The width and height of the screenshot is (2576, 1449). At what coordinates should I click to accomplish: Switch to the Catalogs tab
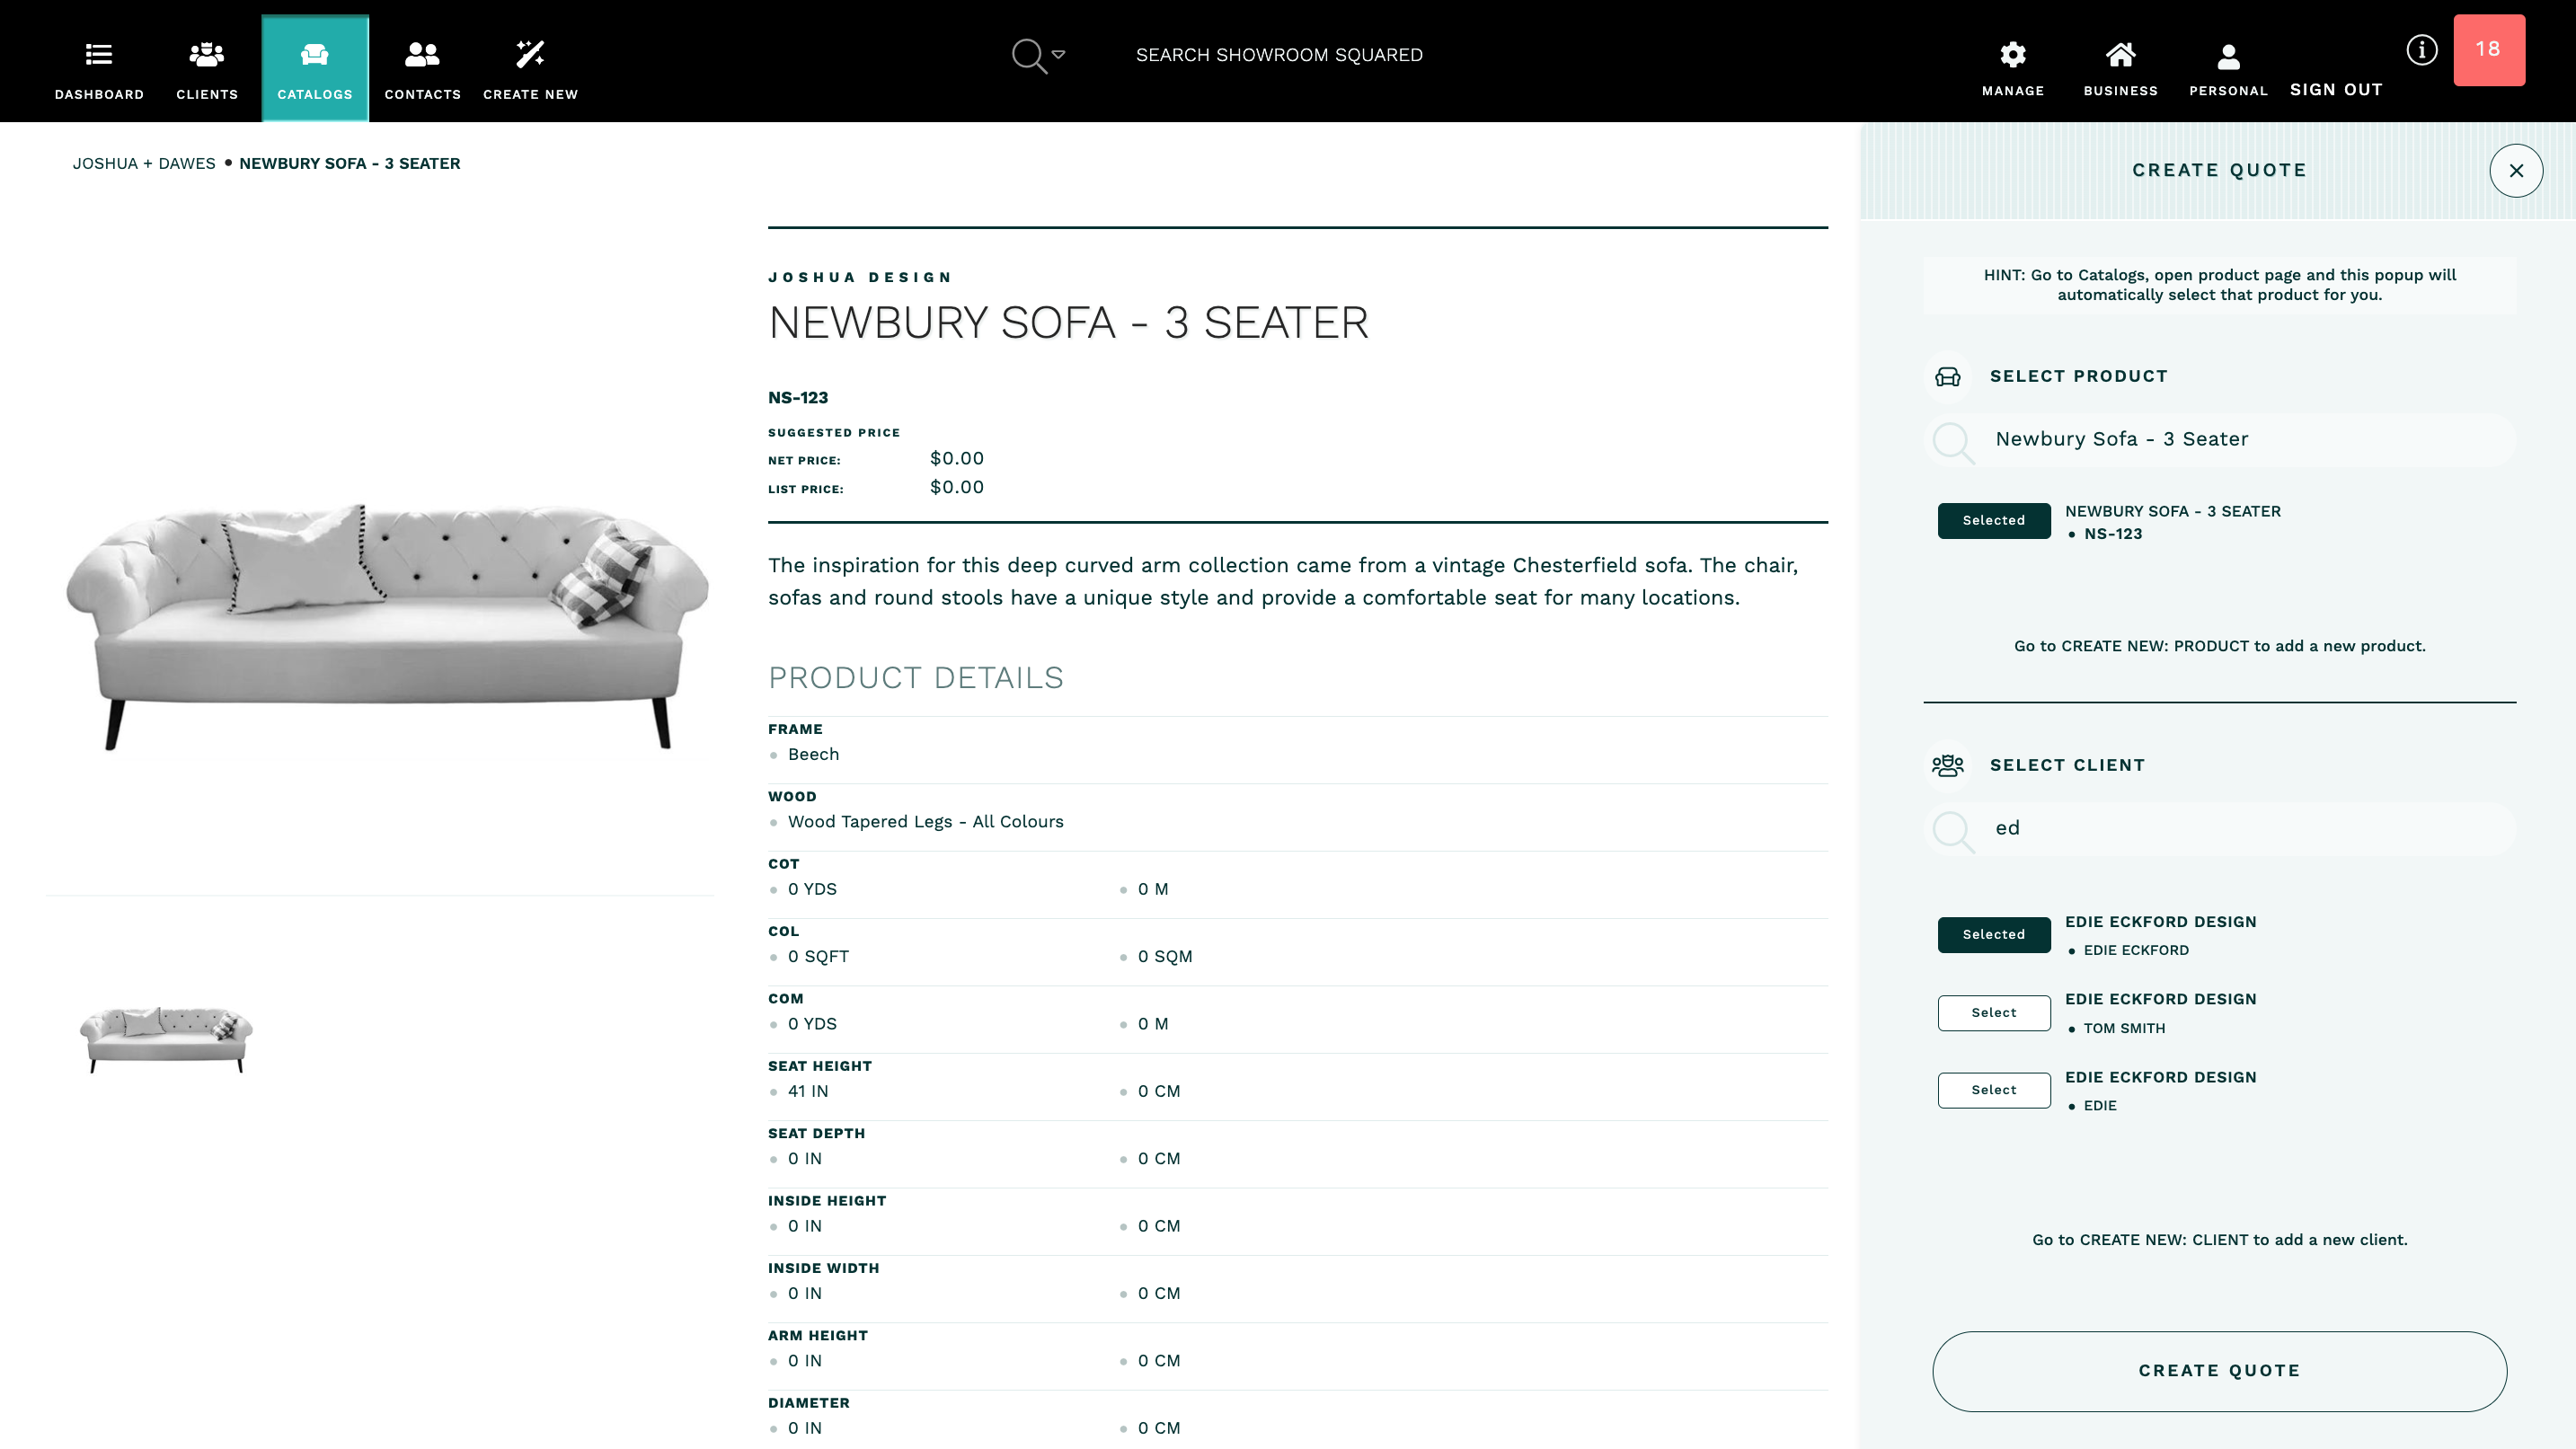click(x=314, y=68)
